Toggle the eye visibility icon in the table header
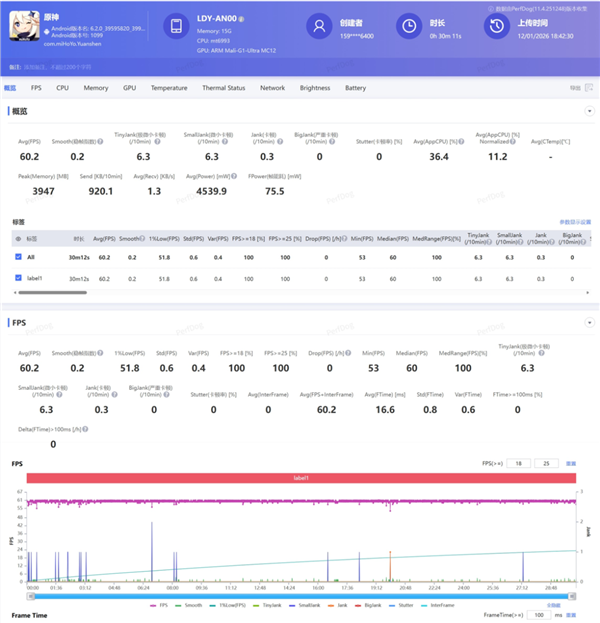Viewport: 600px width, 623px height. [x=18, y=239]
